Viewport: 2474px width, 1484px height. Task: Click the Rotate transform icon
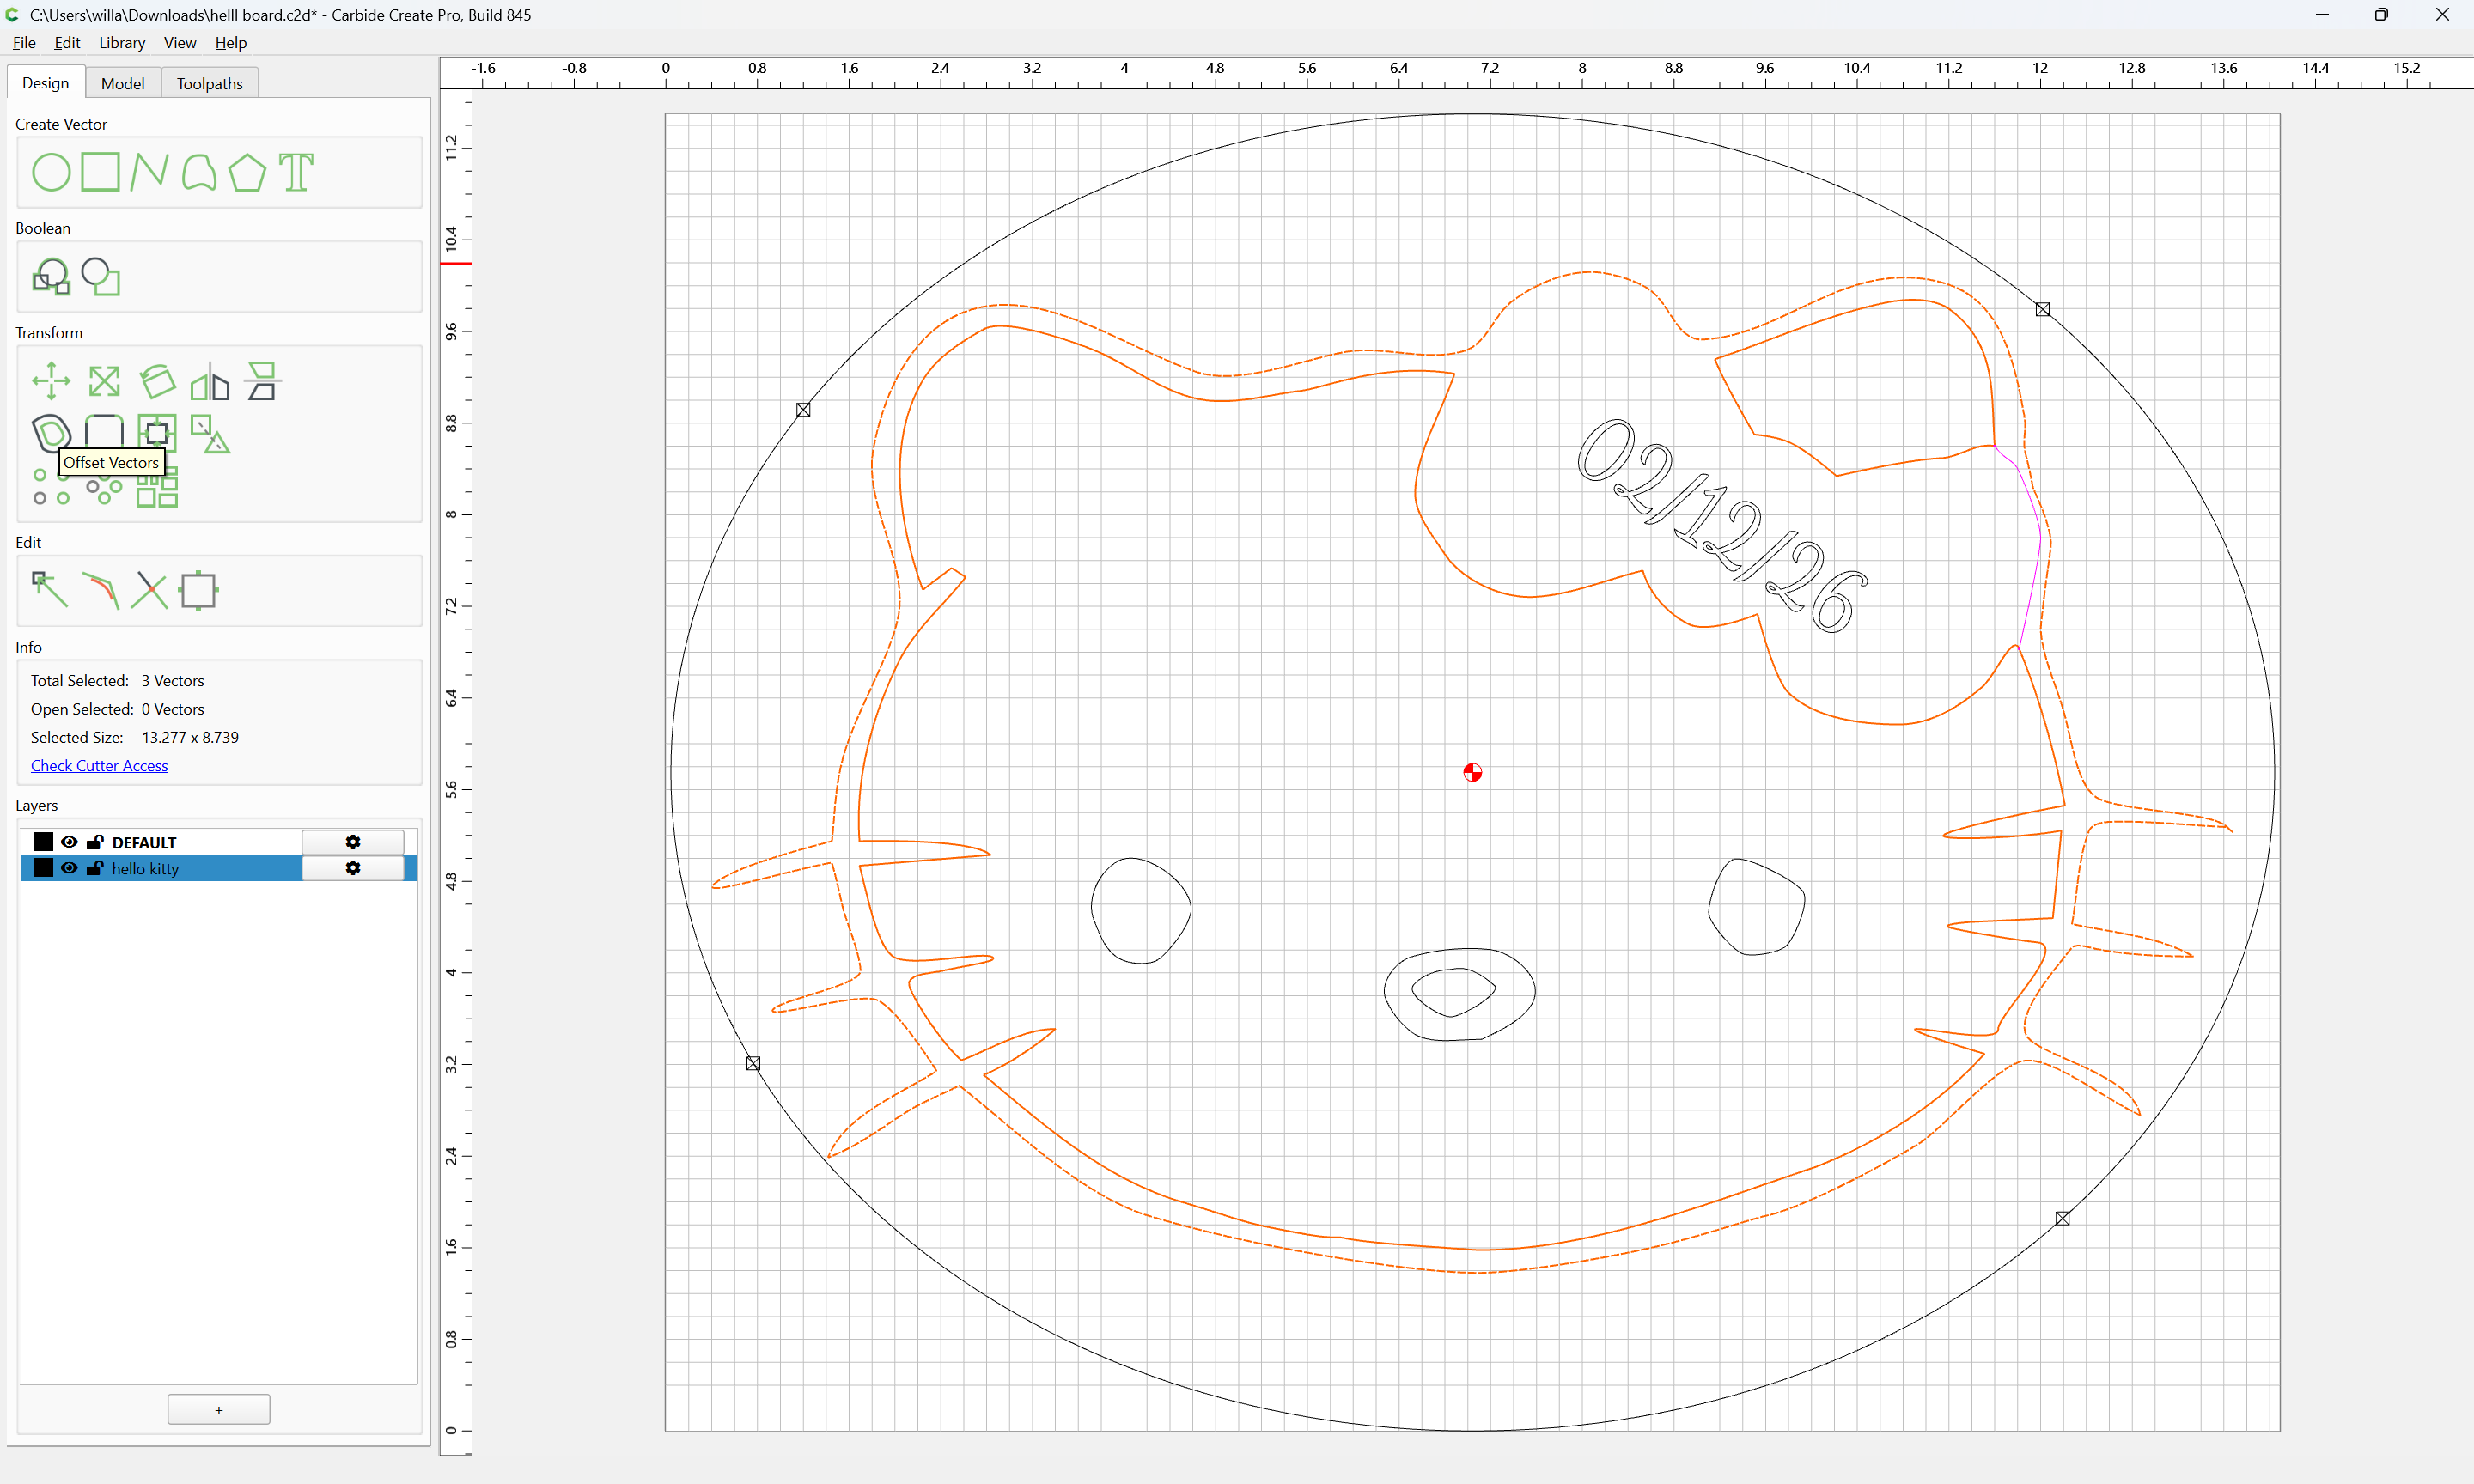pos(157,381)
